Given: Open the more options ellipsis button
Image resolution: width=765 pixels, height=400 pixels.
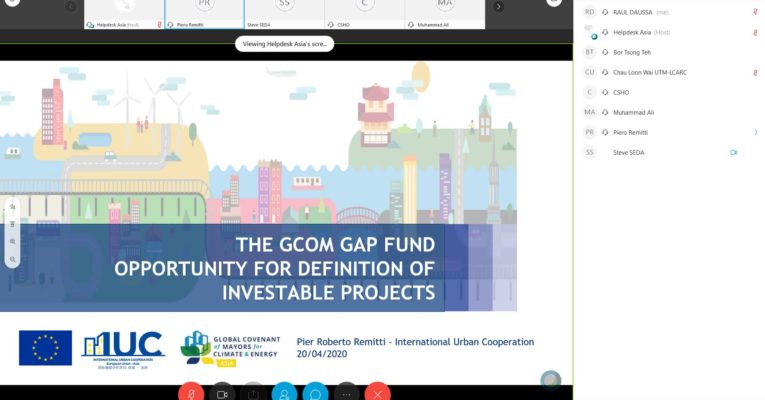Looking at the screenshot, I should pyautogui.click(x=346, y=393).
